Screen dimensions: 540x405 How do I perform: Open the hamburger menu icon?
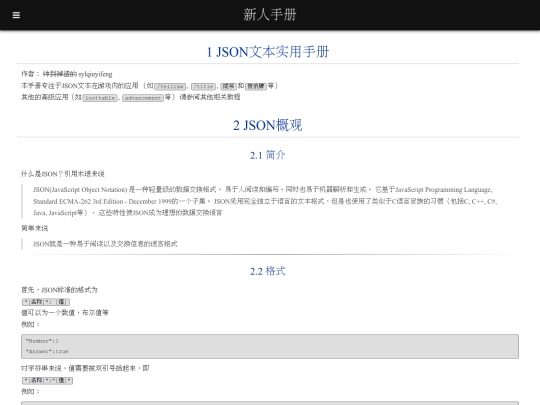pyautogui.click(x=16, y=15)
